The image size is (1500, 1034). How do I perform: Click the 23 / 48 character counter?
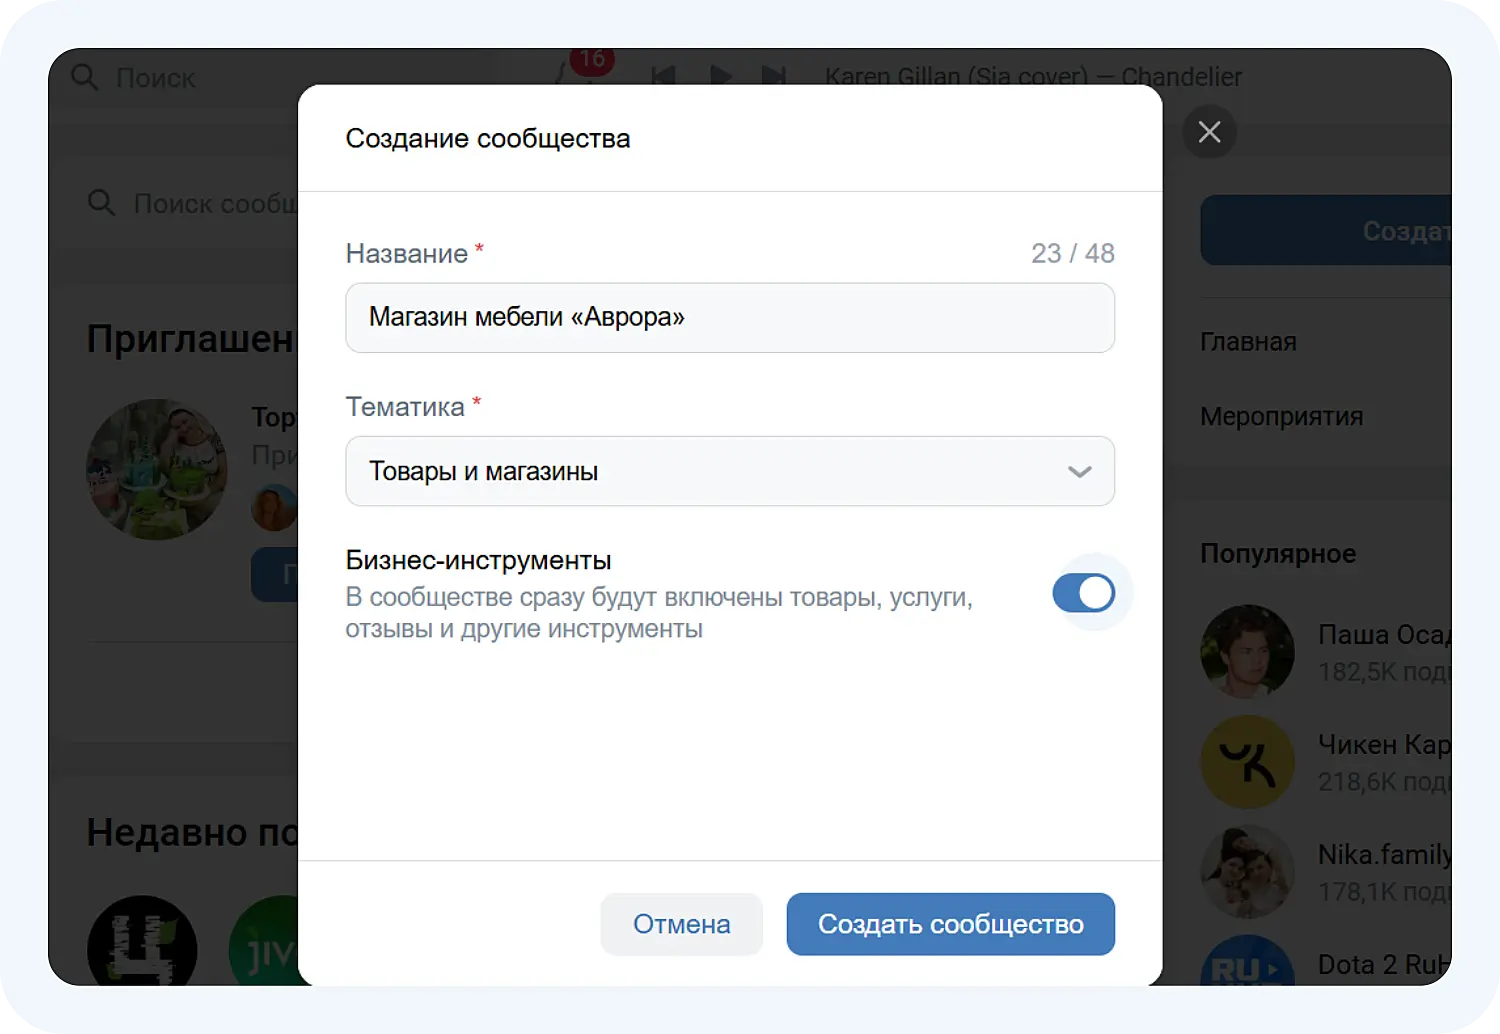pyautogui.click(x=1072, y=253)
